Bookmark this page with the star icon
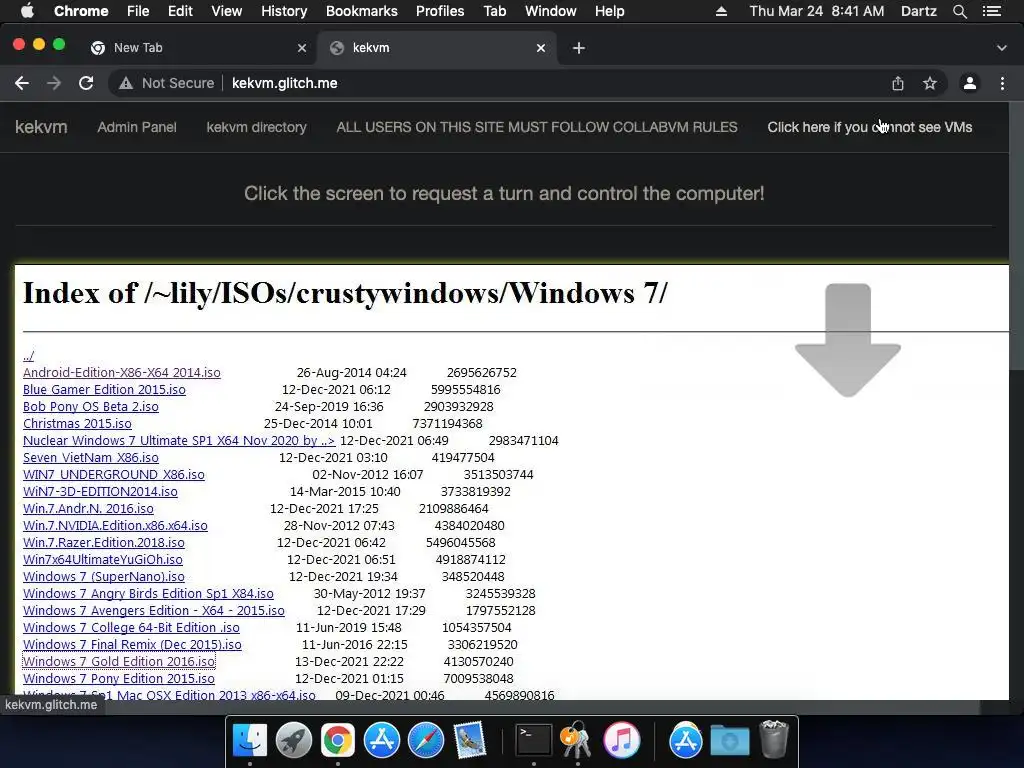The image size is (1024, 768). click(930, 83)
